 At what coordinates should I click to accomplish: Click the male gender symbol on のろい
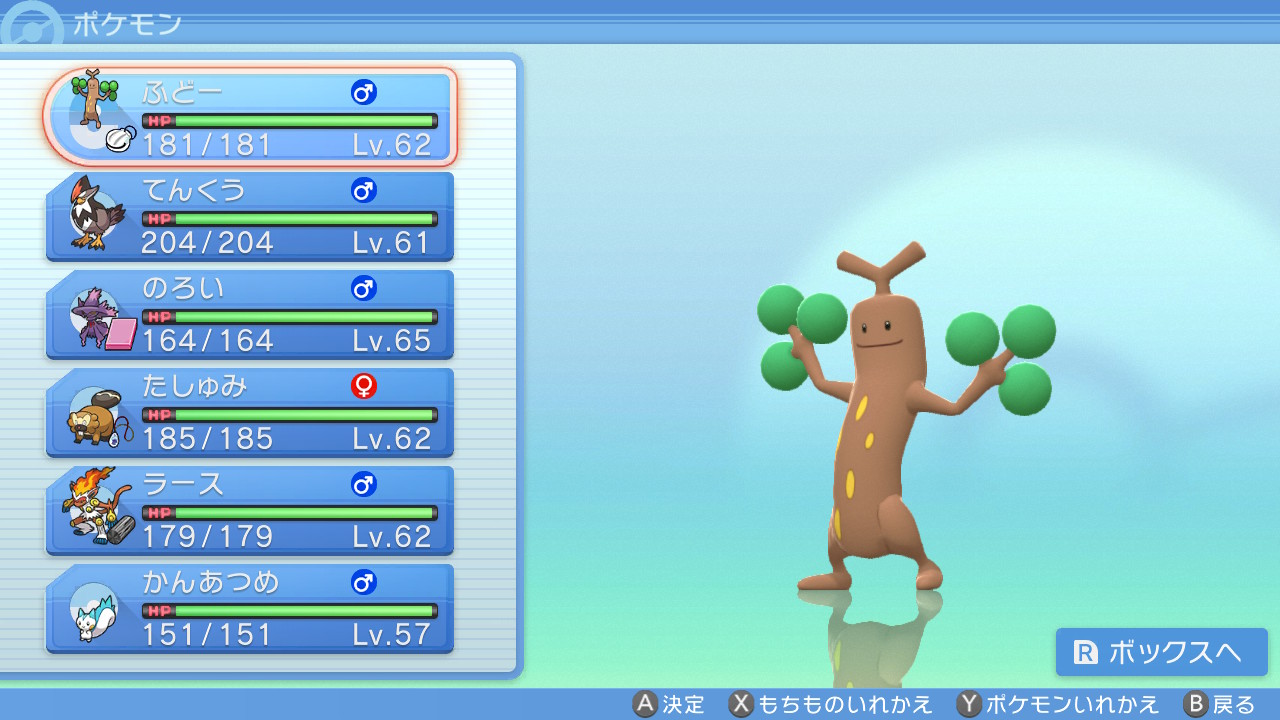(x=363, y=288)
